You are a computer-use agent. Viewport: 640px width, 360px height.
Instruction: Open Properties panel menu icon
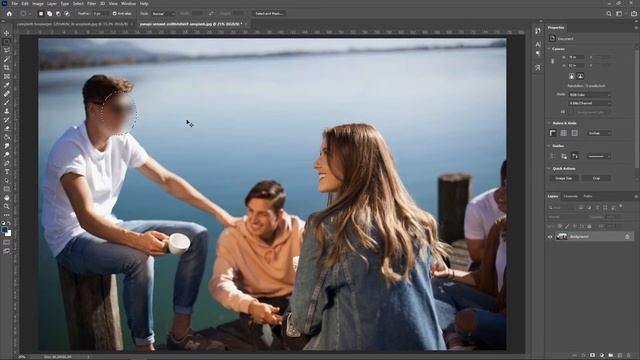[x=636, y=28]
